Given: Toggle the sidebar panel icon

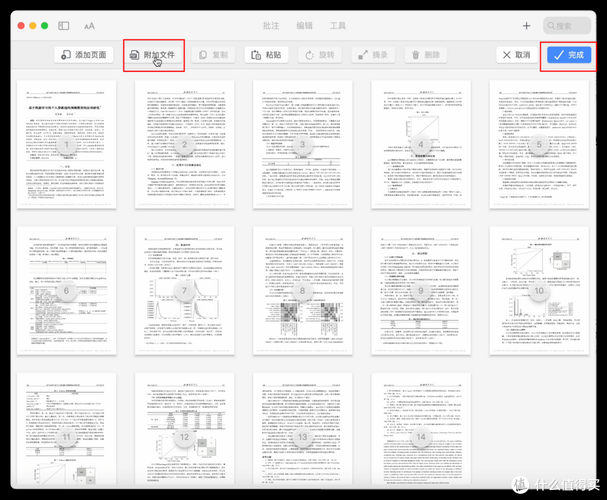Looking at the screenshot, I should tap(64, 26).
